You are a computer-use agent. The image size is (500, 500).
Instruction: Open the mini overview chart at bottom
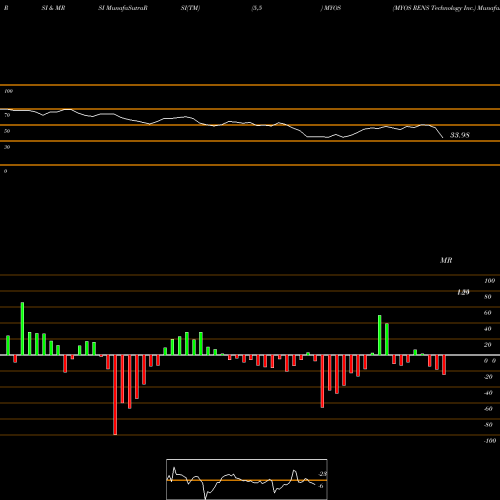point(247,479)
